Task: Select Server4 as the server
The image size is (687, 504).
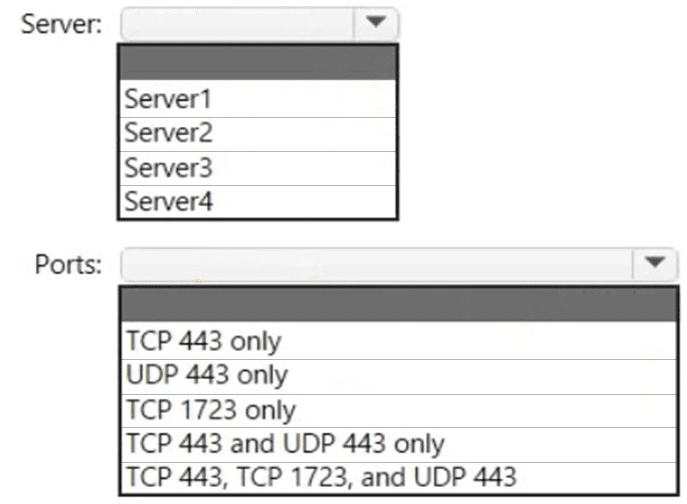Action: pyautogui.click(x=258, y=201)
